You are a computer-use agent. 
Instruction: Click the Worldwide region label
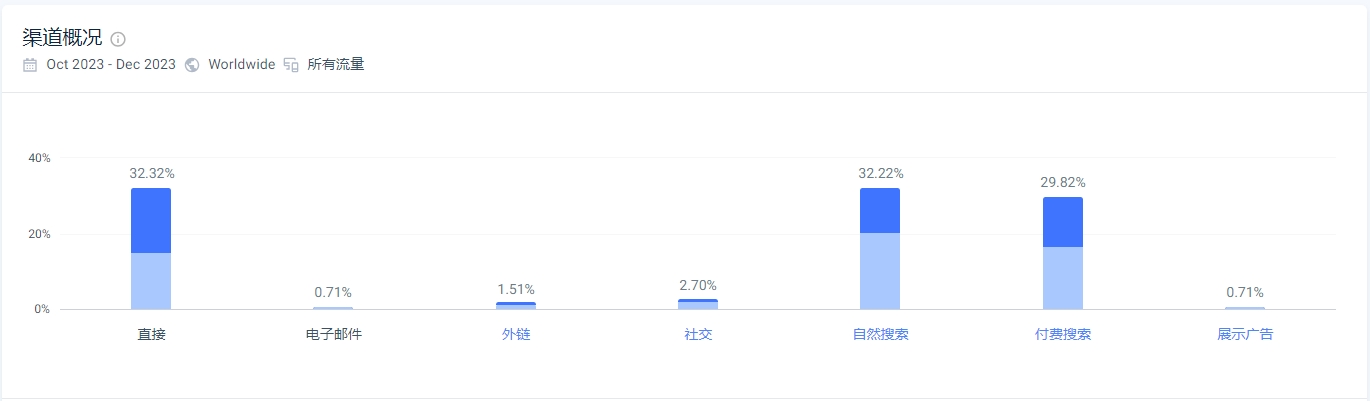242,65
